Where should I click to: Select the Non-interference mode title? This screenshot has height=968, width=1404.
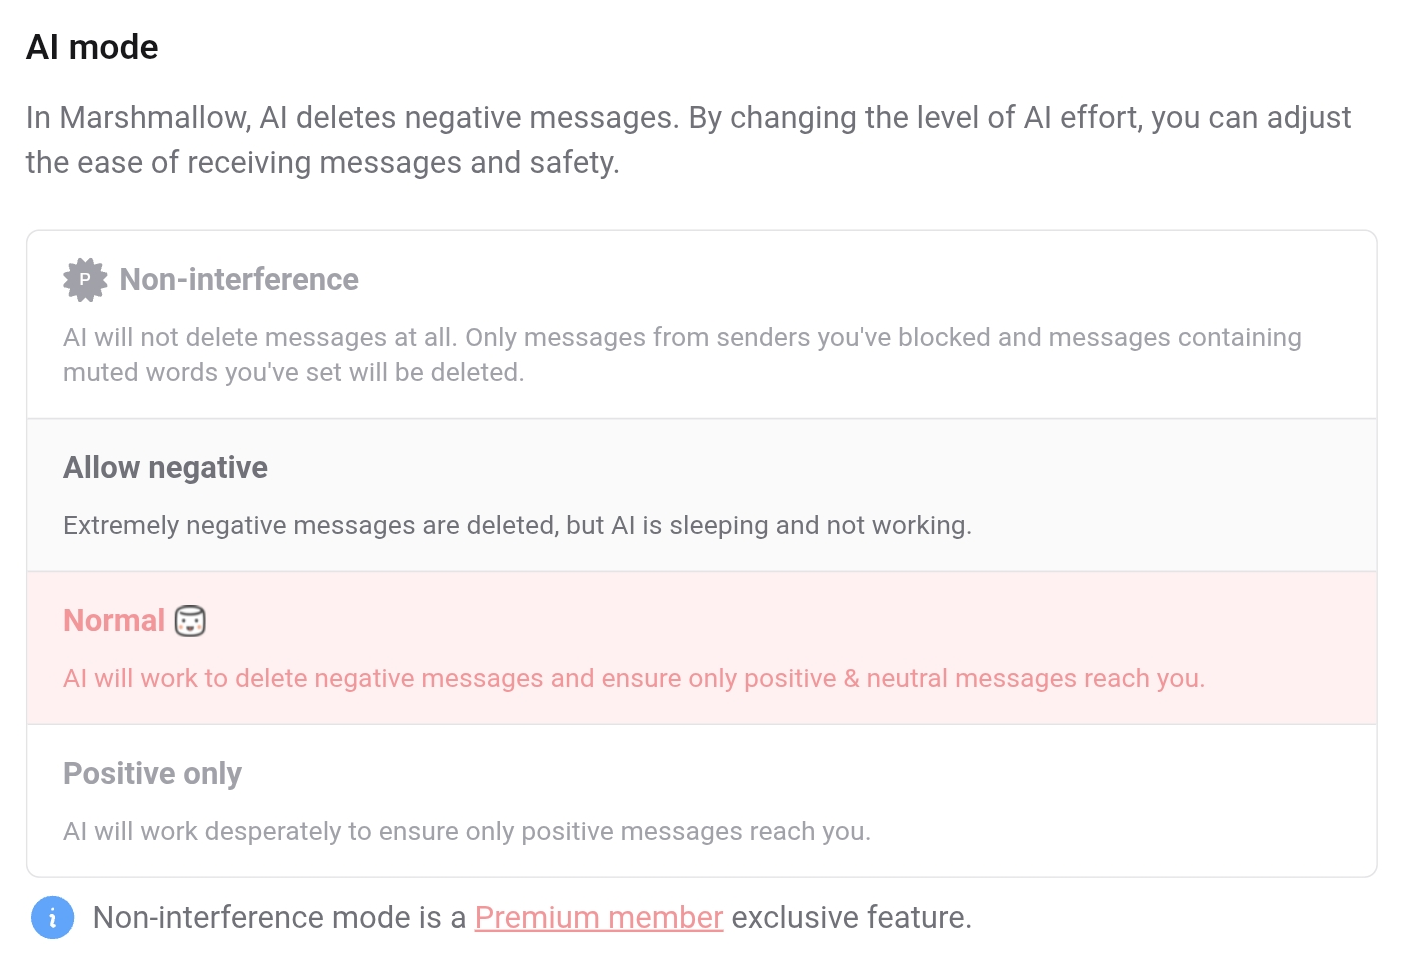[x=239, y=280]
